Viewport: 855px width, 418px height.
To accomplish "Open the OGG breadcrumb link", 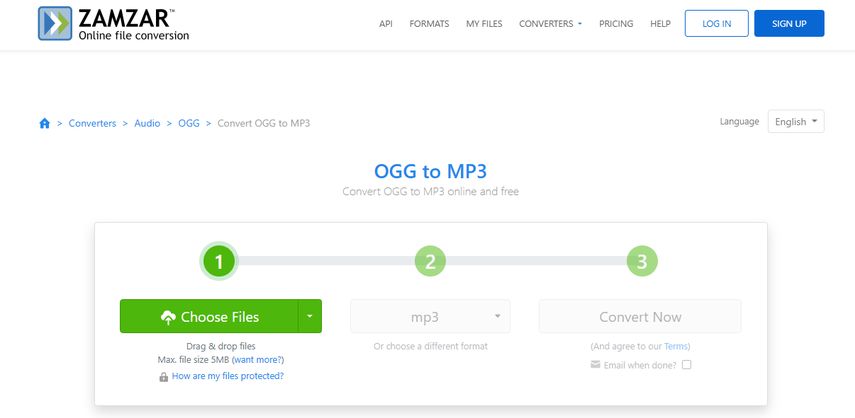I will 189,124.
